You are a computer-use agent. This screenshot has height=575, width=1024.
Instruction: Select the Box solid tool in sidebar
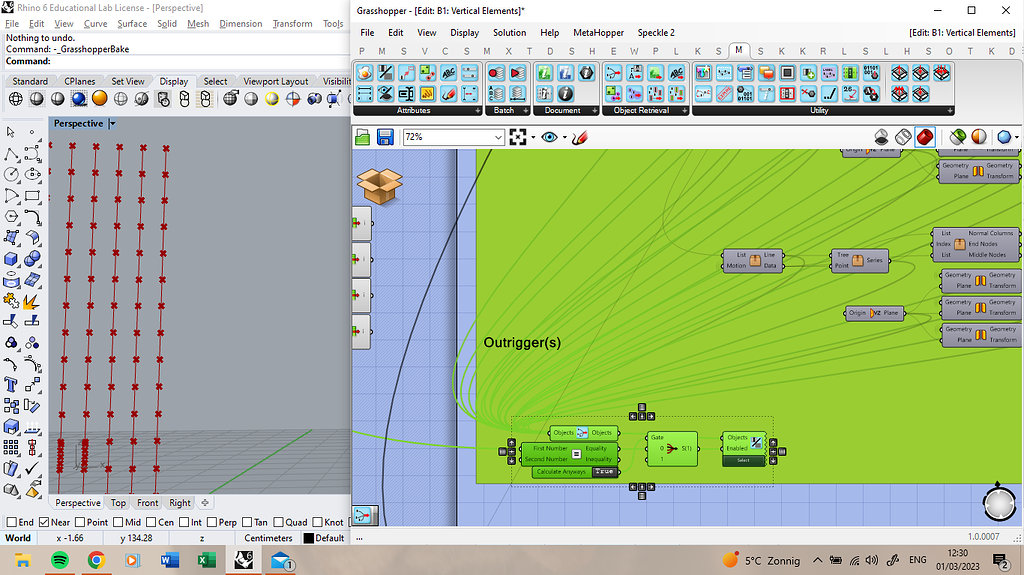[13, 258]
